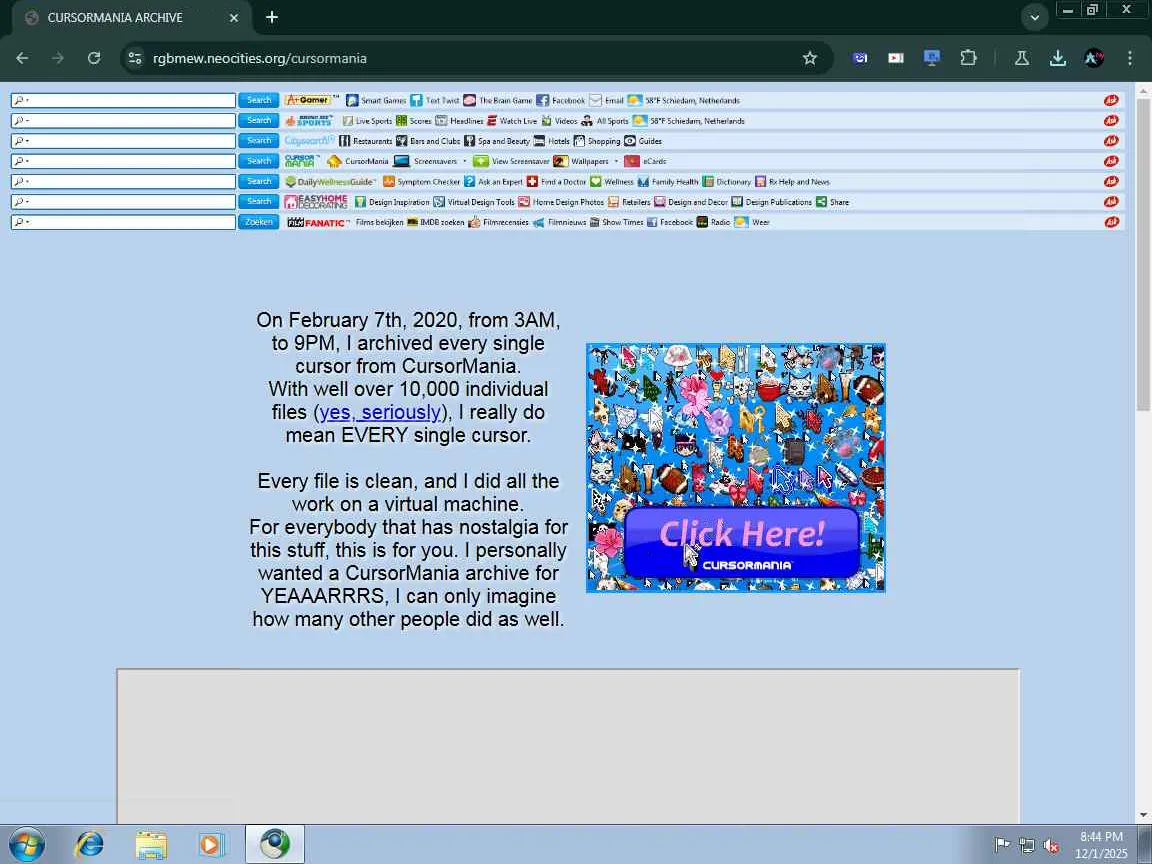Expand the Wallpapers dropdown arrow
The image size is (1152, 864).
point(616,161)
